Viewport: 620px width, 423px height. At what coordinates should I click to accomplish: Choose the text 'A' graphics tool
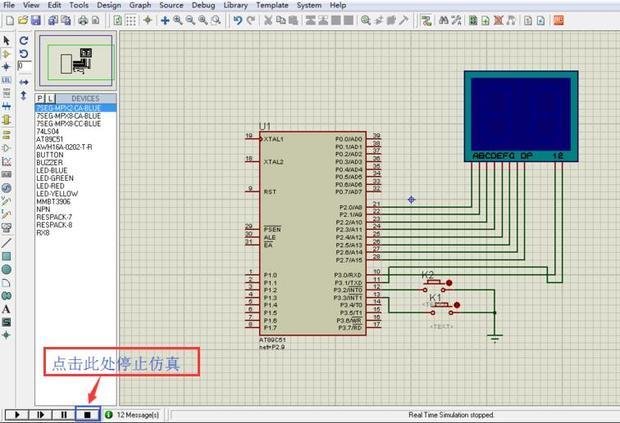[7, 309]
